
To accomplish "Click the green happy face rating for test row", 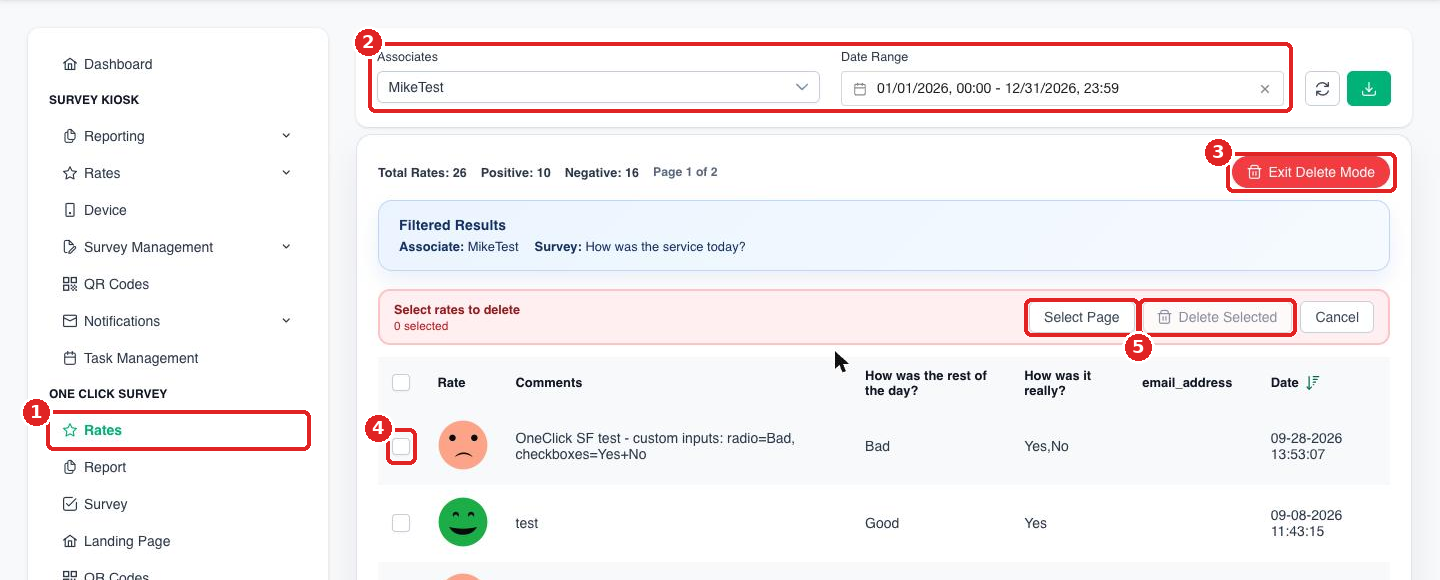I will 463,522.
